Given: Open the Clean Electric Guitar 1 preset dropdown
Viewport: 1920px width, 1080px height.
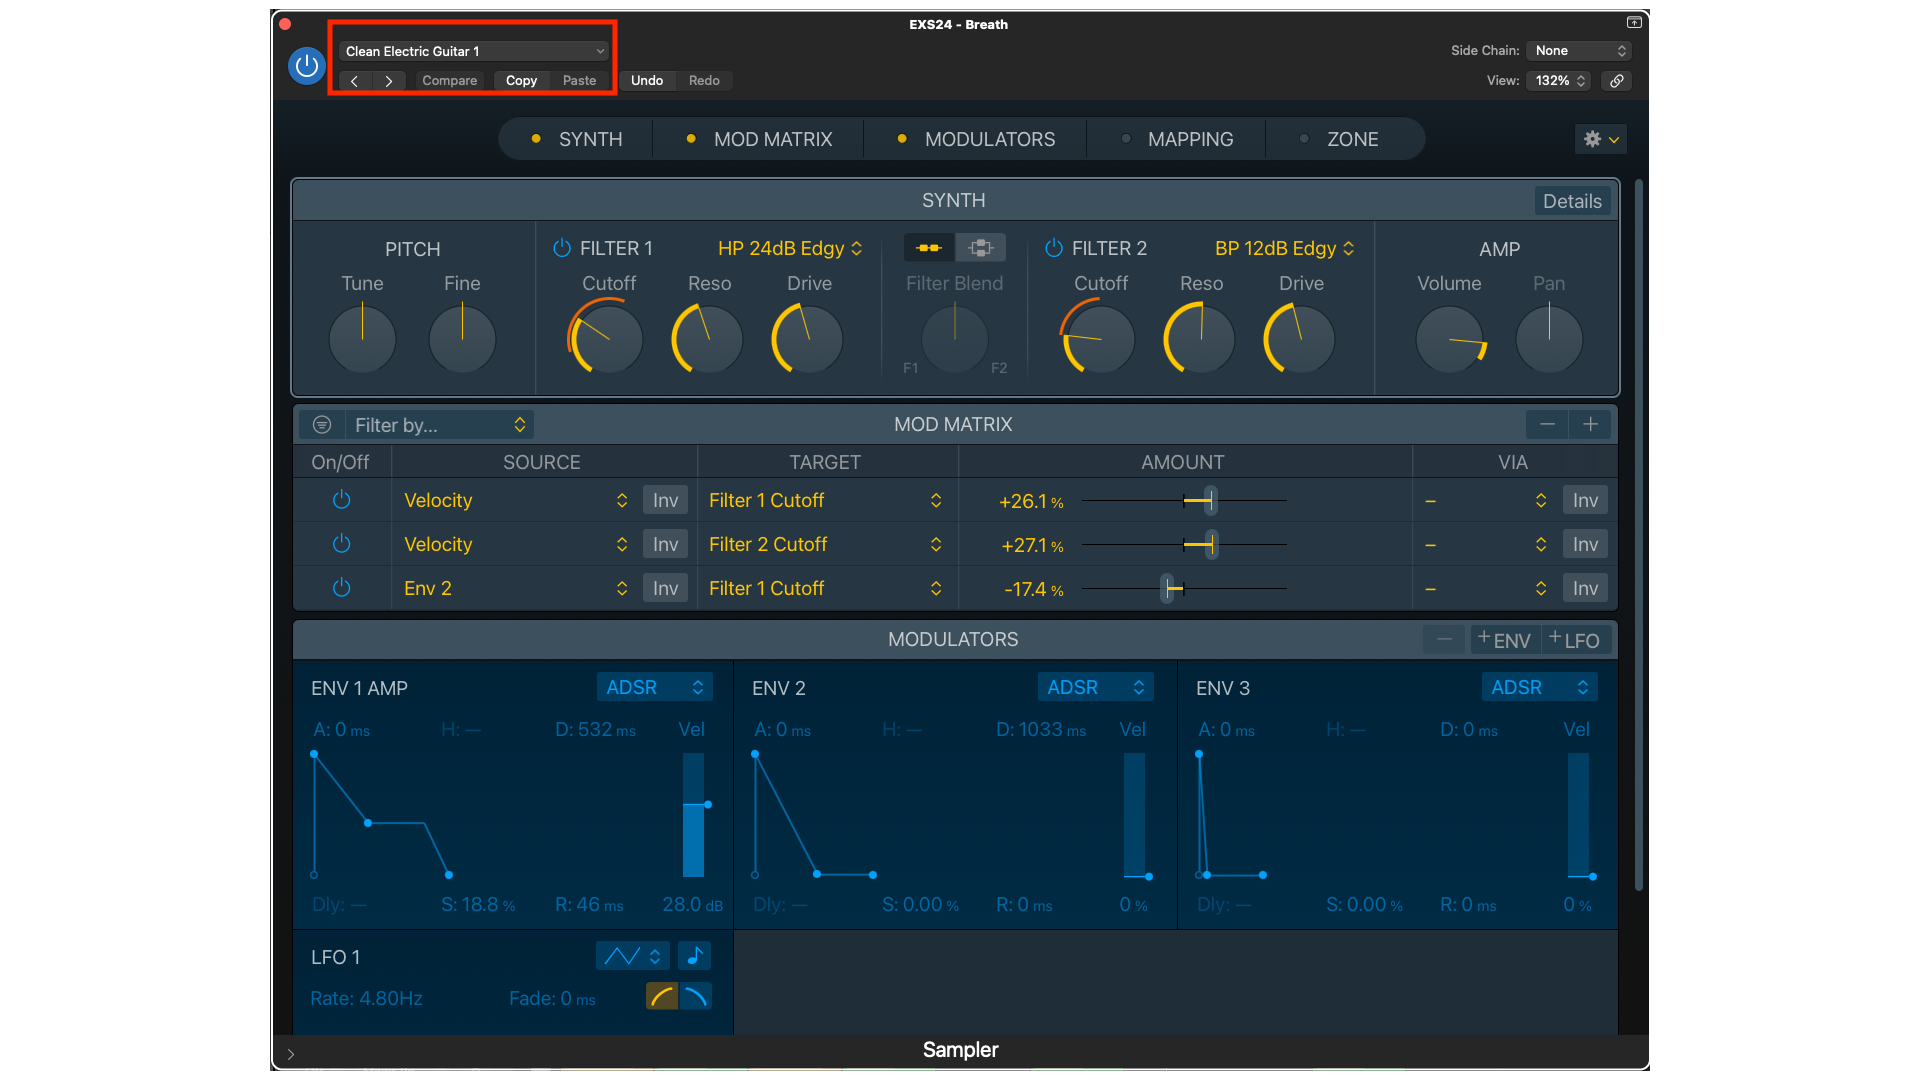Looking at the screenshot, I should (x=474, y=51).
